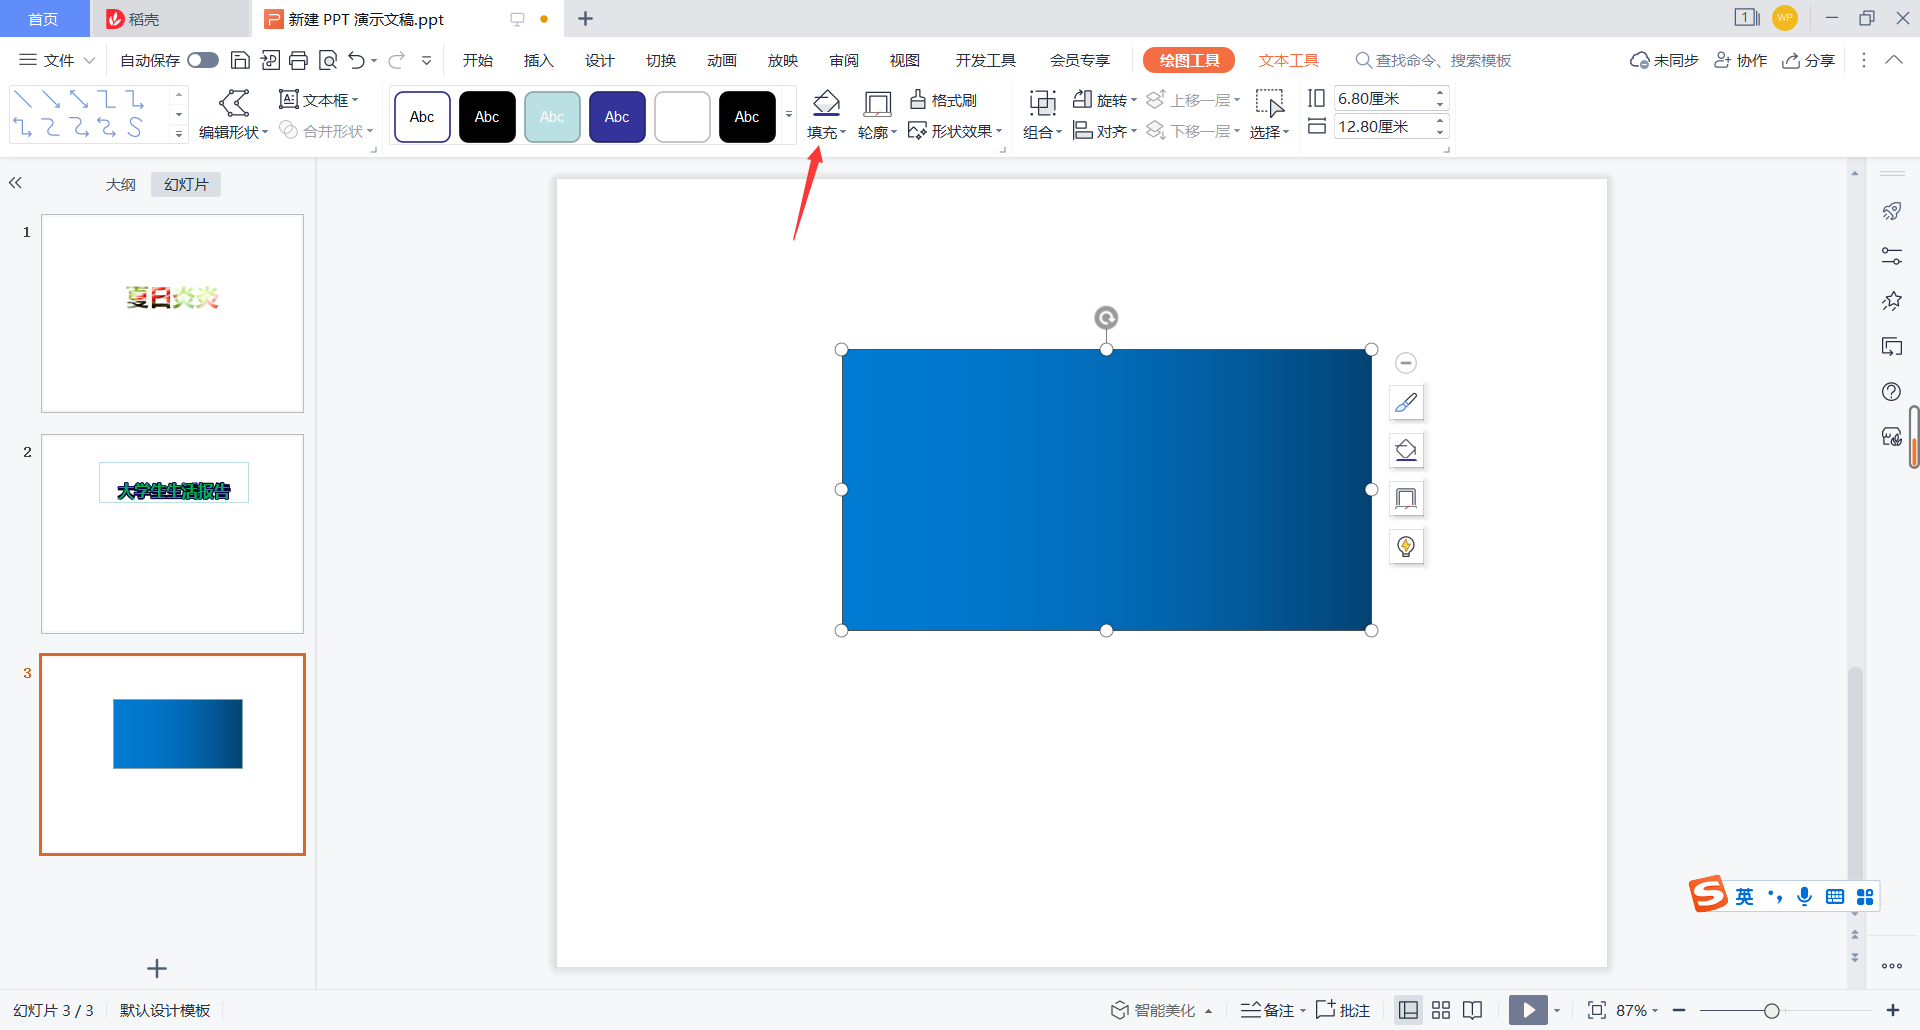Open the settings sliders icon in right sidebar

[x=1892, y=256]
